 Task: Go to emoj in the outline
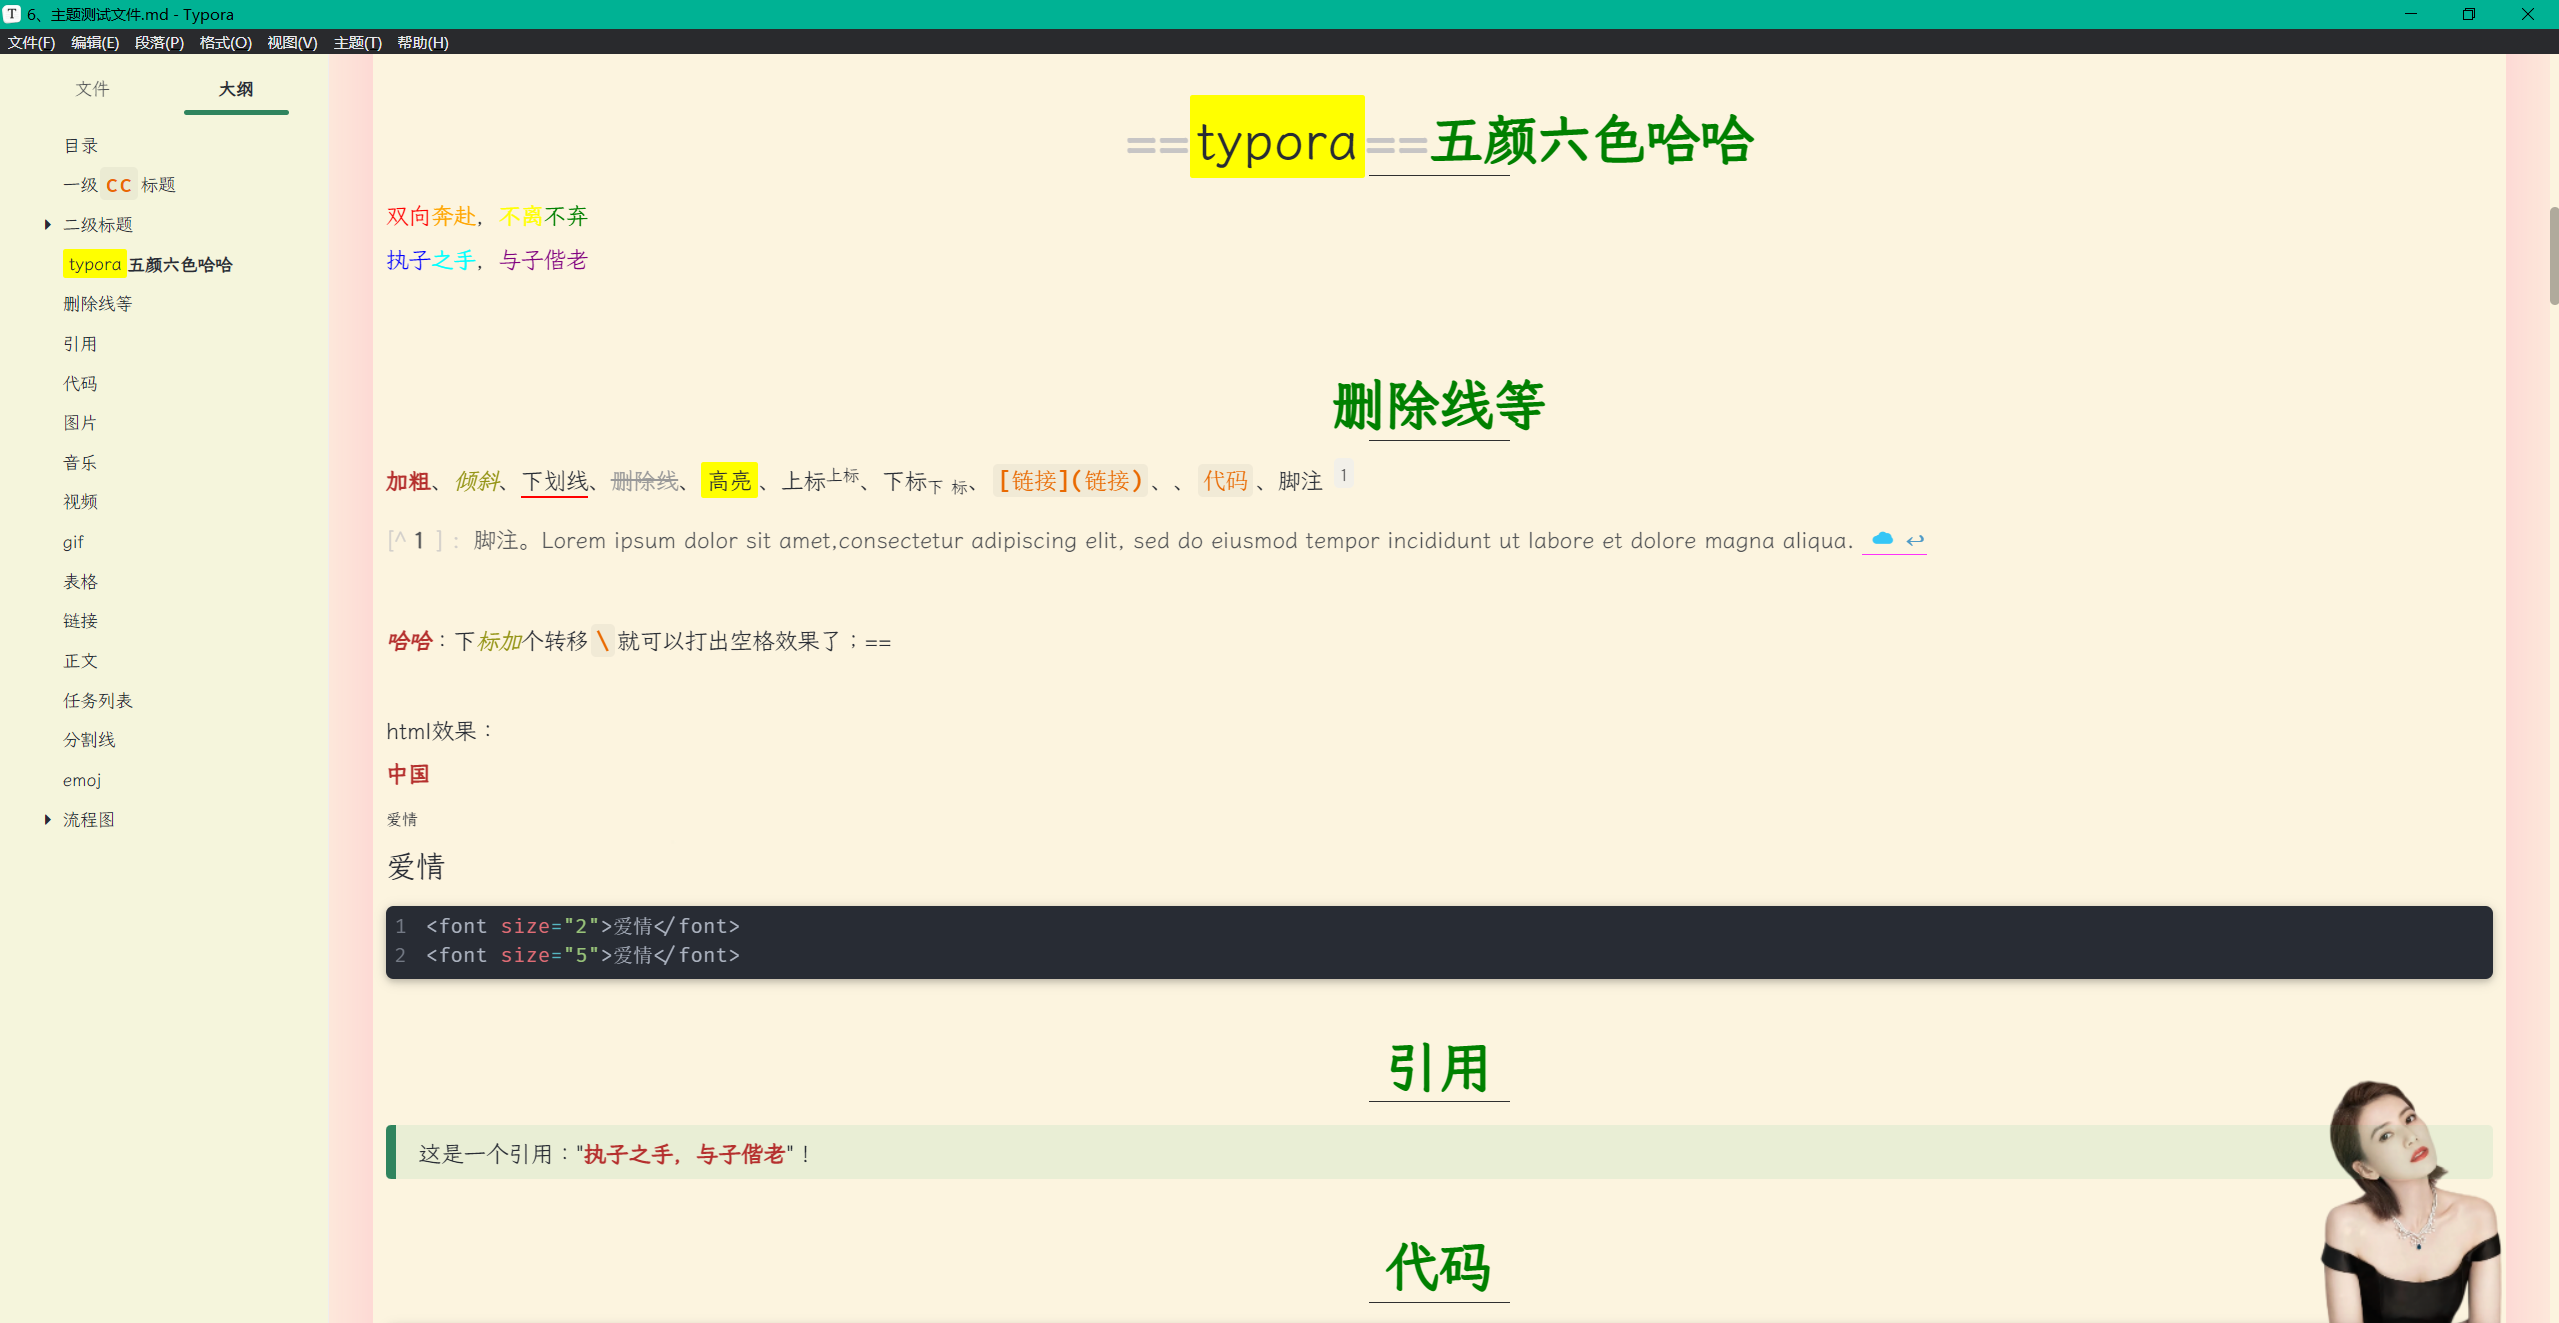(x=82, y=780)
